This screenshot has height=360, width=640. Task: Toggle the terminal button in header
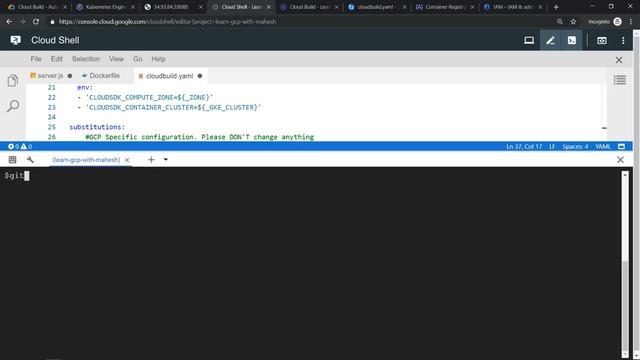(x=572, y=40)
